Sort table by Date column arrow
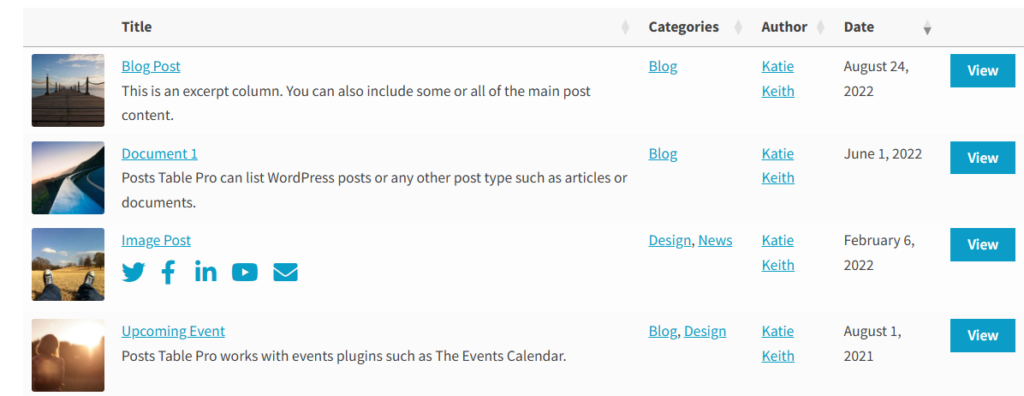Viewport: 1024px width, 396px height. [x=927, y=28]
